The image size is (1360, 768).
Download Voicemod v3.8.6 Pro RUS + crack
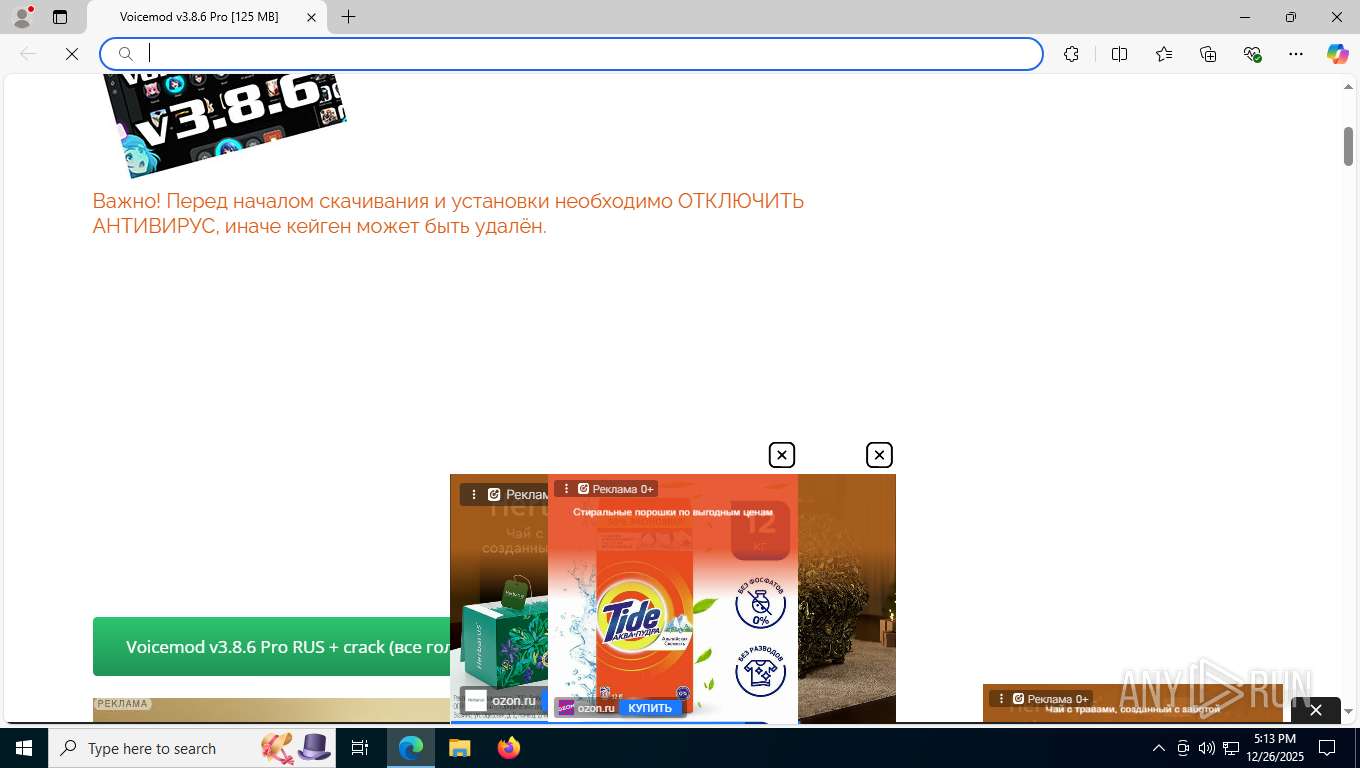pyautogui.click(x=271, y=647)
